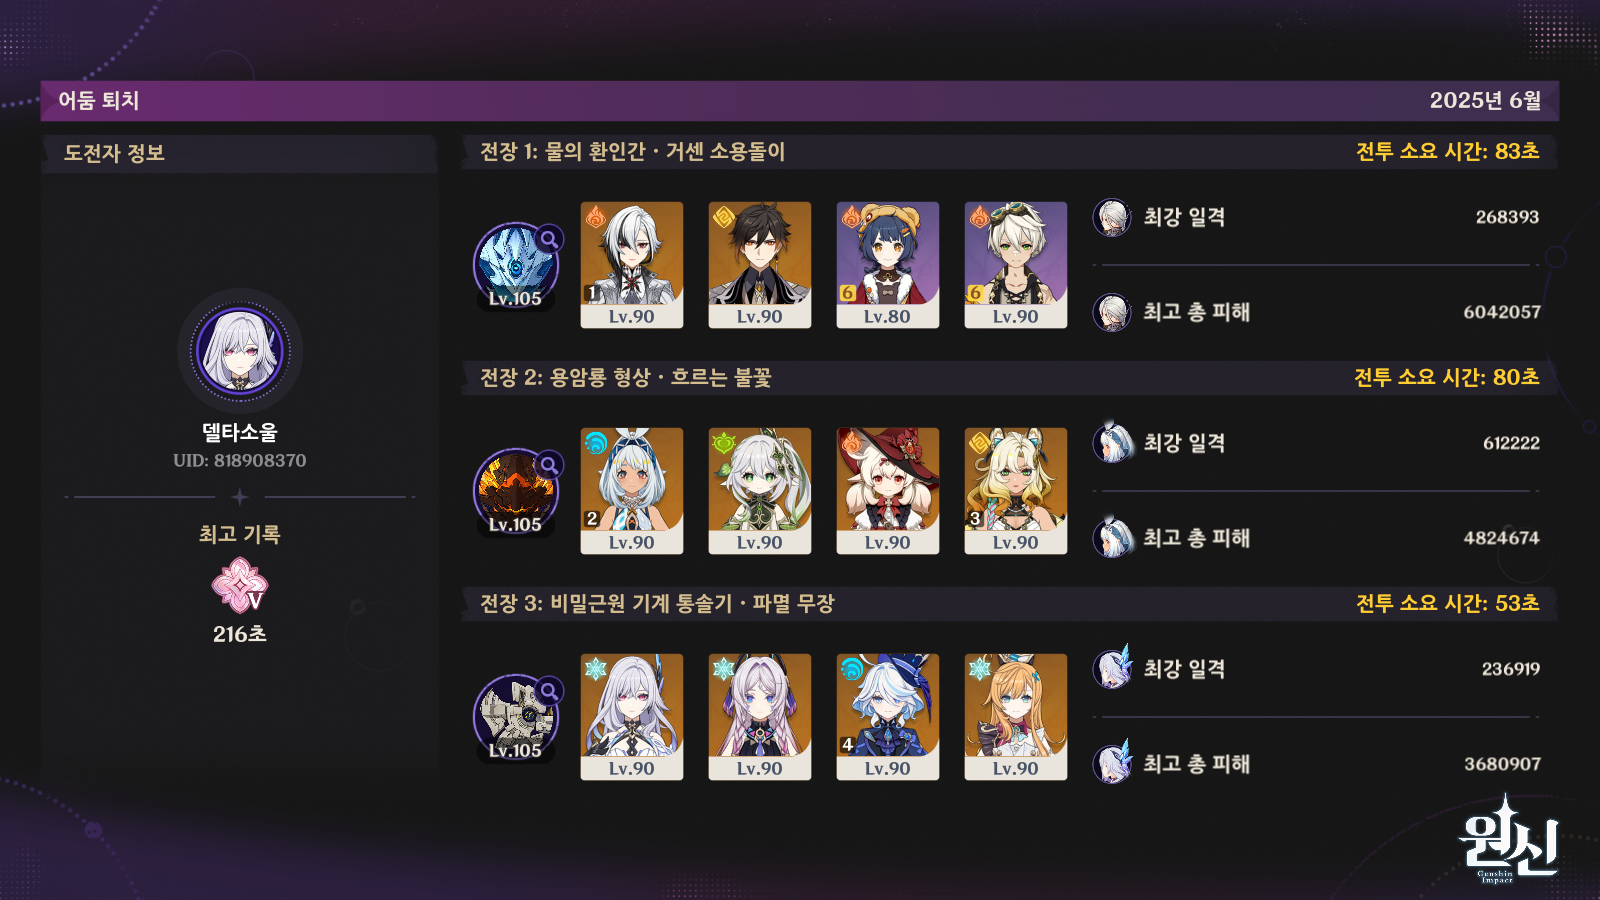1600x900 pixels.
Task: Inspect the Battlefield 2 lava dragon boss icon
Action: coord(516,492)
